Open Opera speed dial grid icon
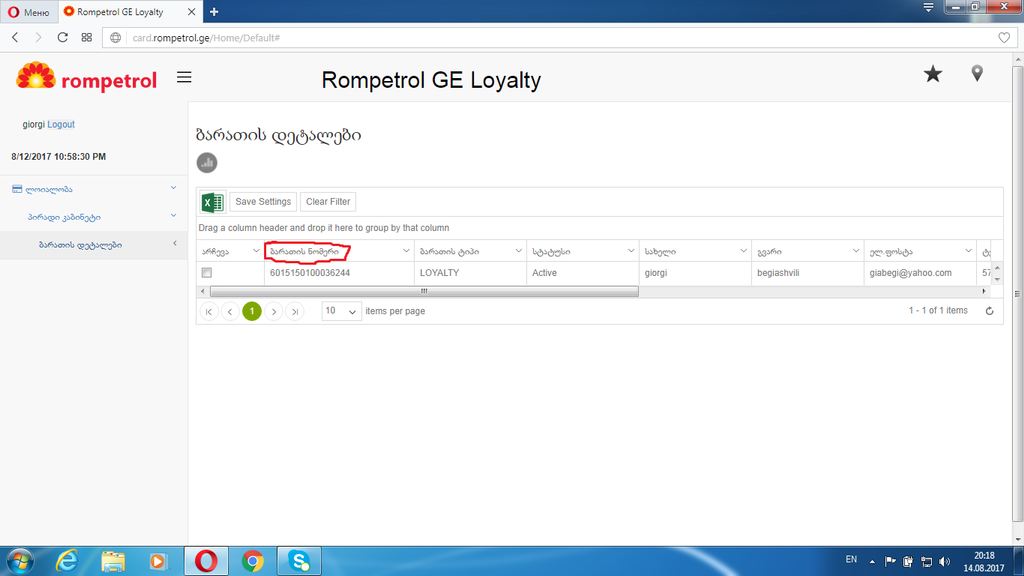 (x=87, y=38)
